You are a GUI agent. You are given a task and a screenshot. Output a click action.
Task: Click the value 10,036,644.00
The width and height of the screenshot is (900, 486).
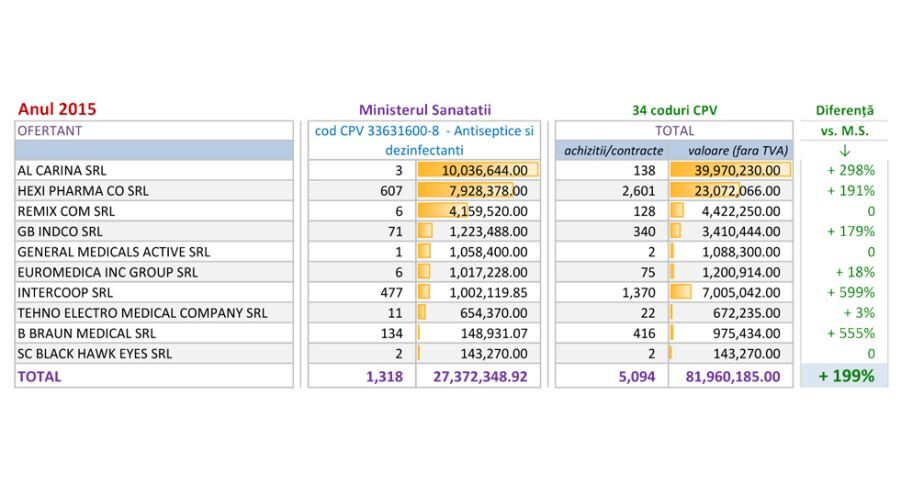pos(484,170)
